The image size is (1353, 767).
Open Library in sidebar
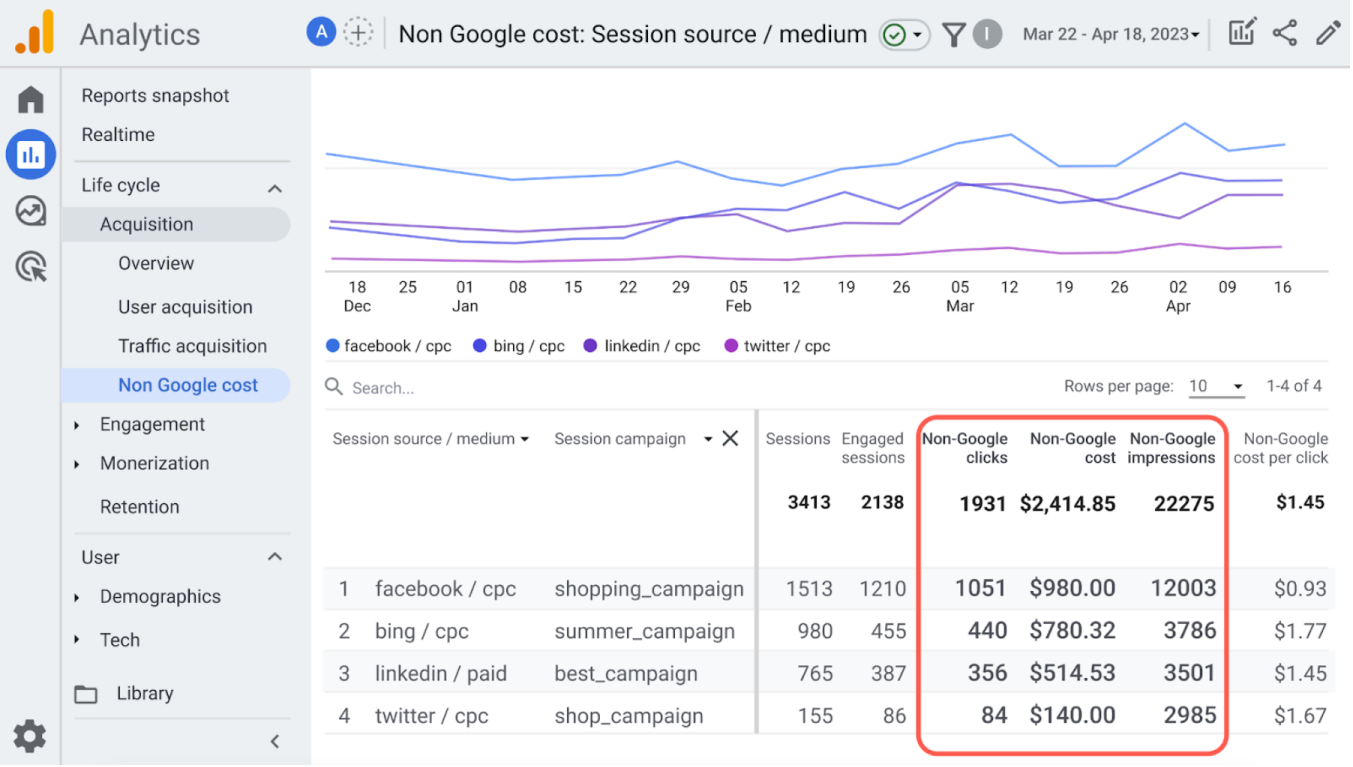coord(145,694)
